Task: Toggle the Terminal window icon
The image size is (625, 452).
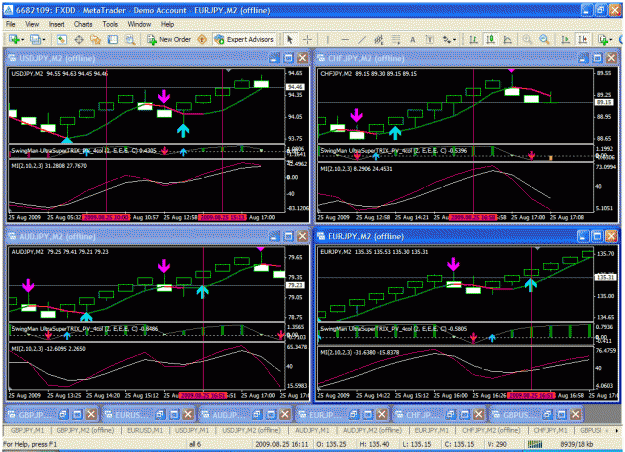Action: coord(113,39)
